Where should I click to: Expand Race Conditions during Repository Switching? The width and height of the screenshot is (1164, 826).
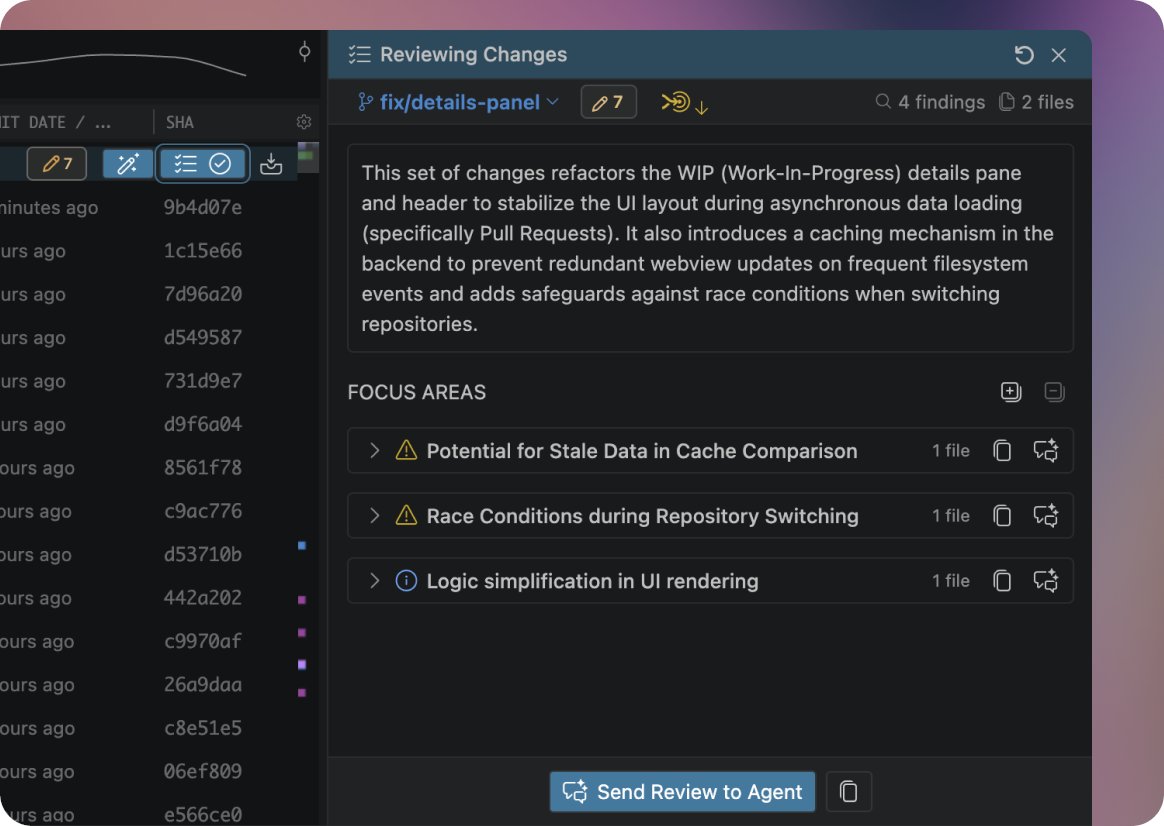(374, 516)
